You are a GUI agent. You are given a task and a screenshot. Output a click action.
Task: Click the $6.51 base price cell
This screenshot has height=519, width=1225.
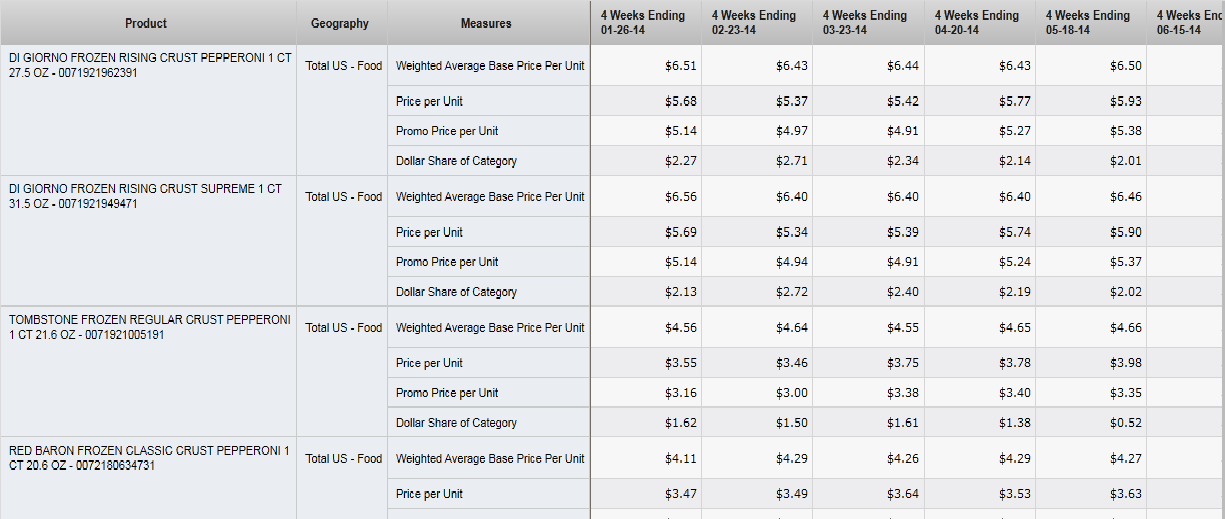tap(681, 66)
